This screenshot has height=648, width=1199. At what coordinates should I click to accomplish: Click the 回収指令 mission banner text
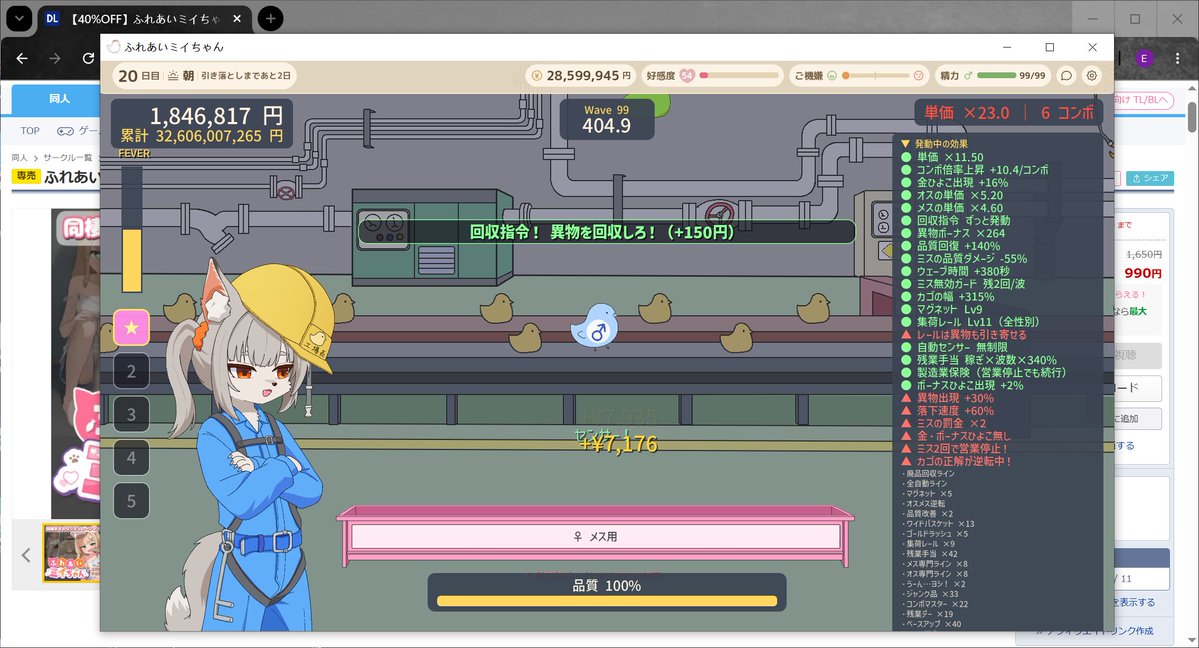pyautogui.click(x=602, y=232)
